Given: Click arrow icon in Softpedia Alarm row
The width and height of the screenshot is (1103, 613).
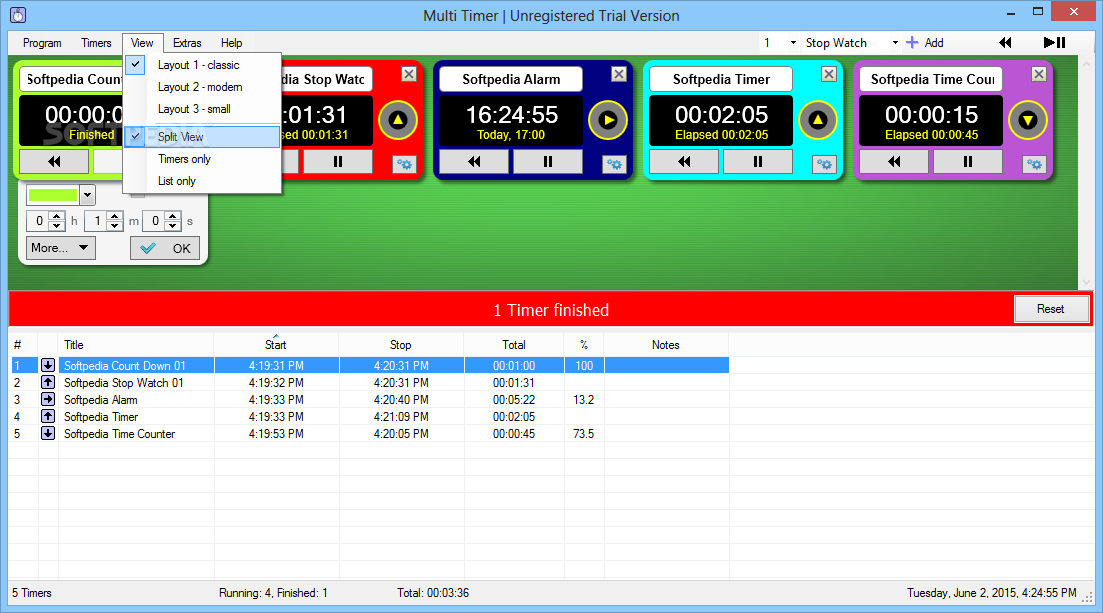Looking at the screenshot, I should (48, 399).
